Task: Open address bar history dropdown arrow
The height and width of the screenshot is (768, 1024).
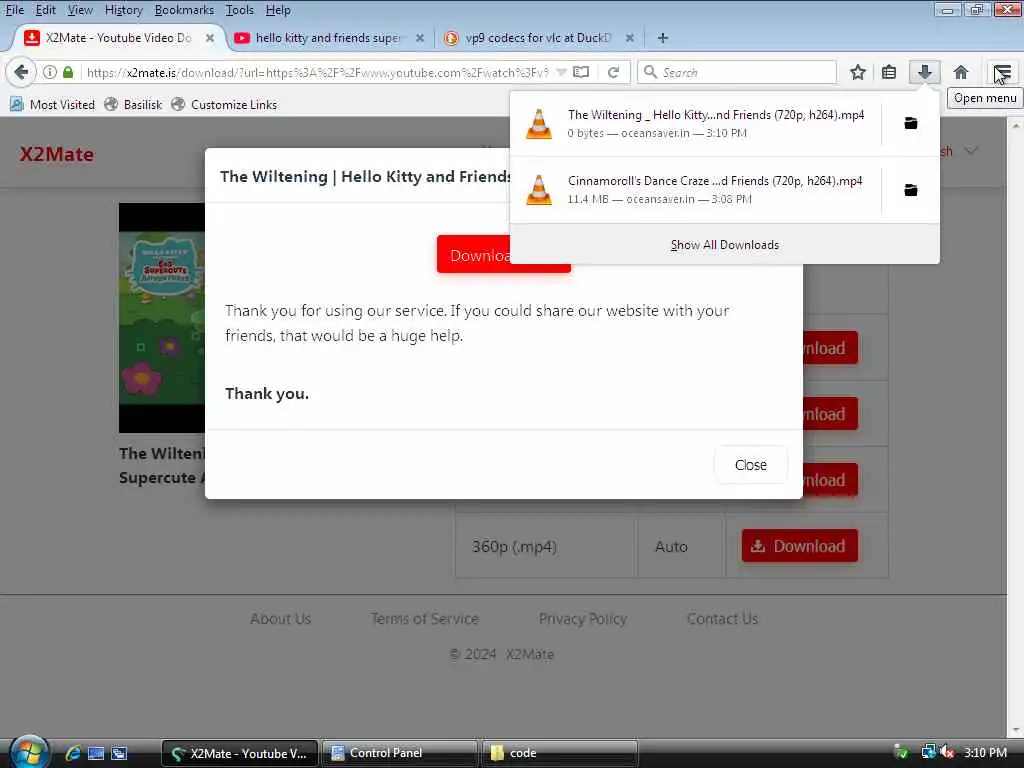Action: click(561, 72)
